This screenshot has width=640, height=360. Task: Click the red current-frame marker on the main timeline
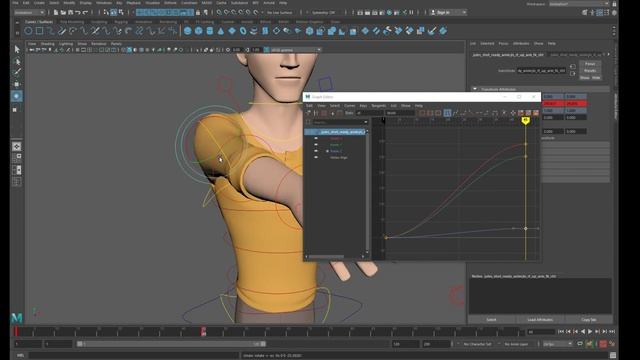click(x=203, y=331)
